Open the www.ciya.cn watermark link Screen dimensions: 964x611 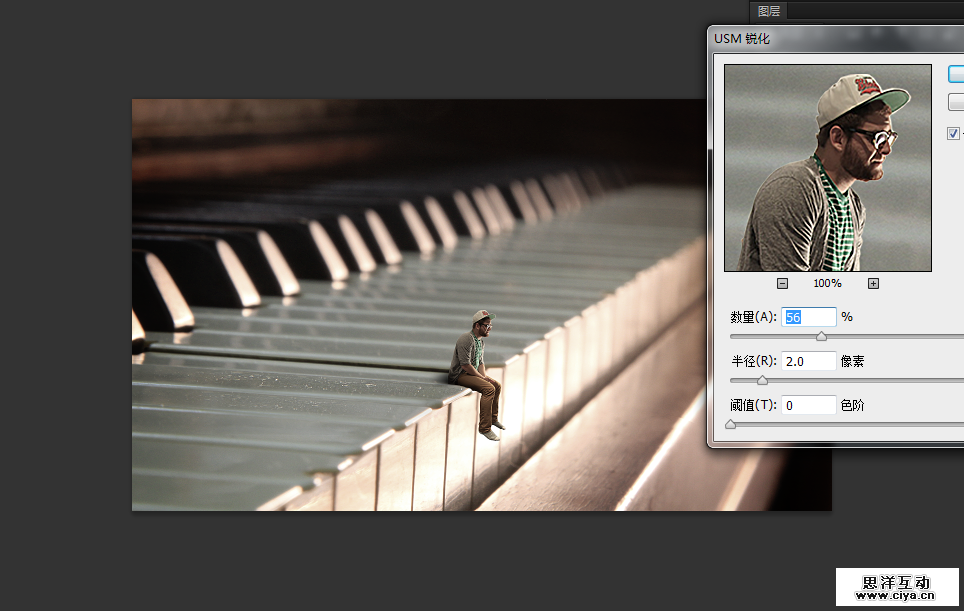(x=896, y=596)
